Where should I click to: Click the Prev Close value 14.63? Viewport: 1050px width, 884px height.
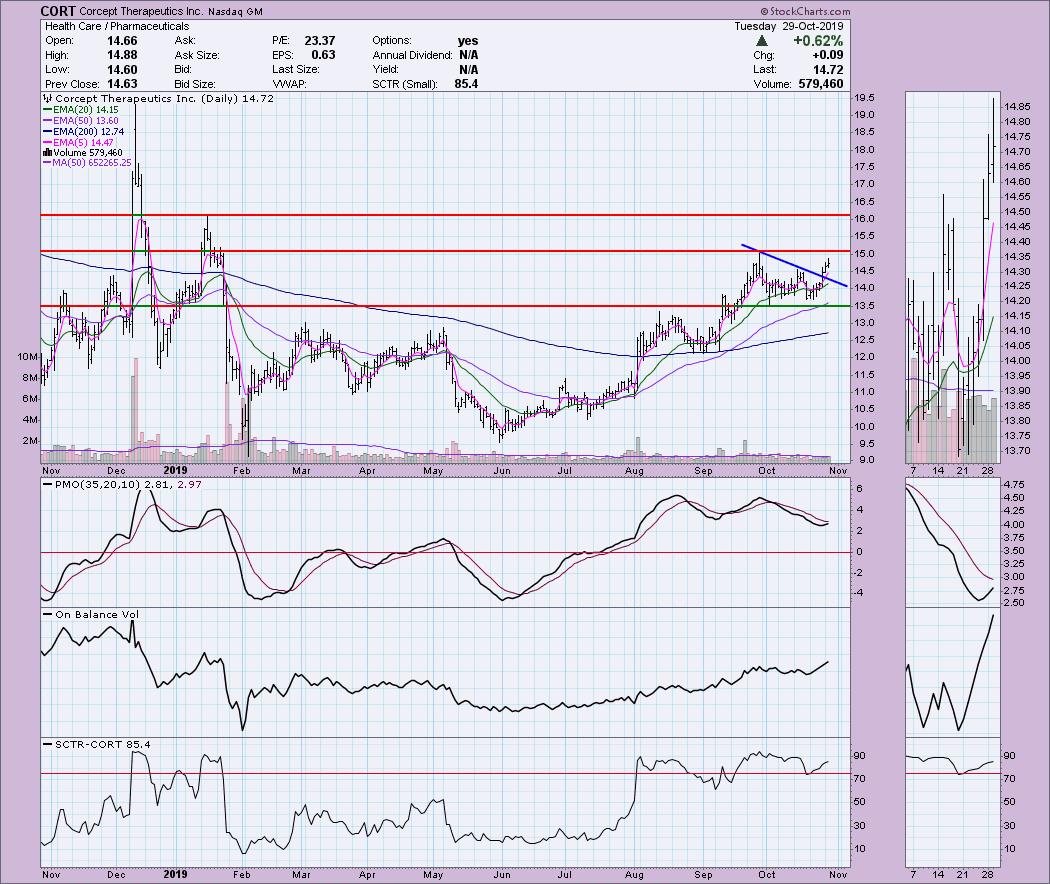[x=122, y=84]
